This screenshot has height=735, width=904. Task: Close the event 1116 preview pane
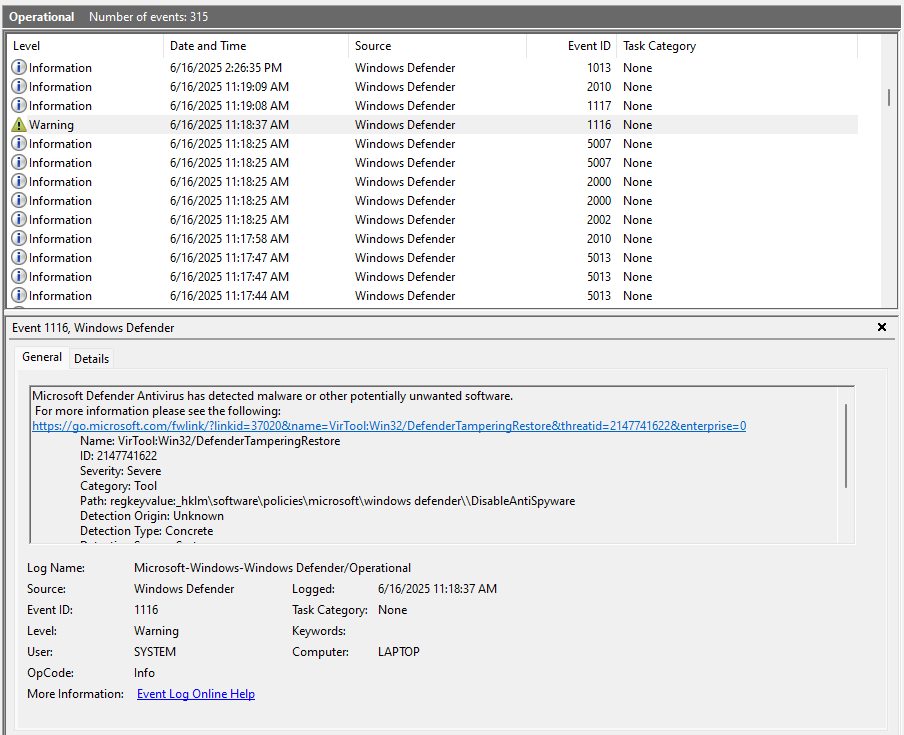click(x=882, y=327)
